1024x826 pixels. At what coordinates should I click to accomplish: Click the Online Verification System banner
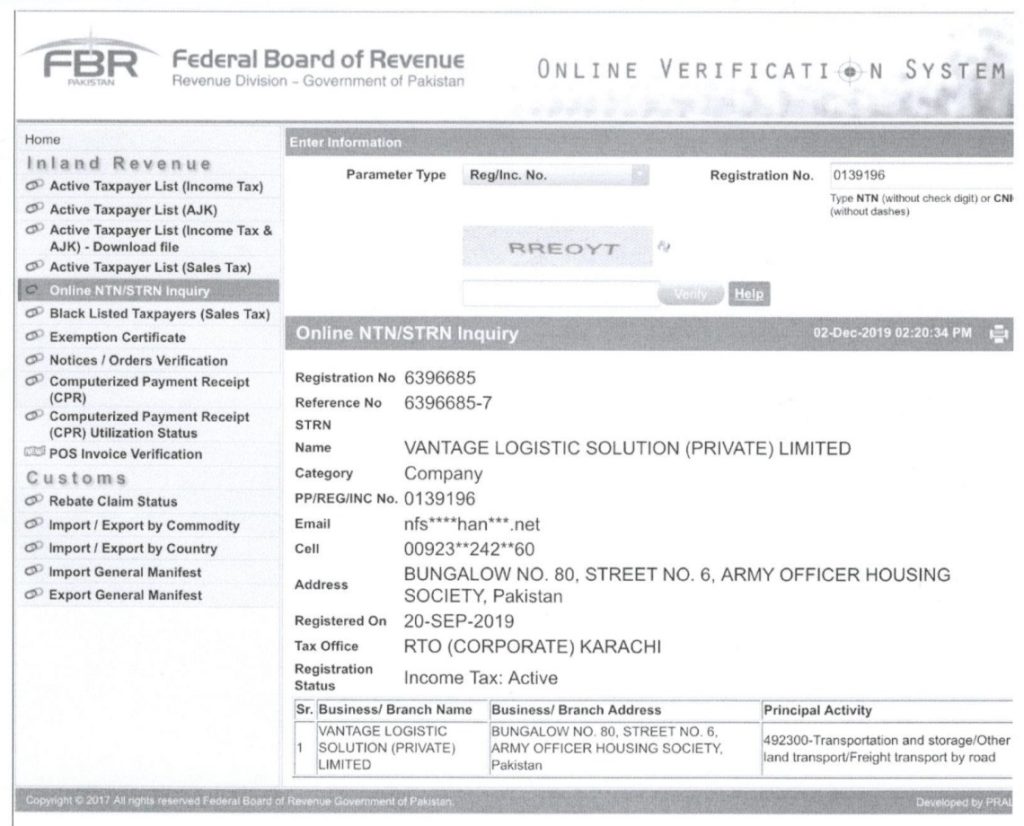[771, 70]
